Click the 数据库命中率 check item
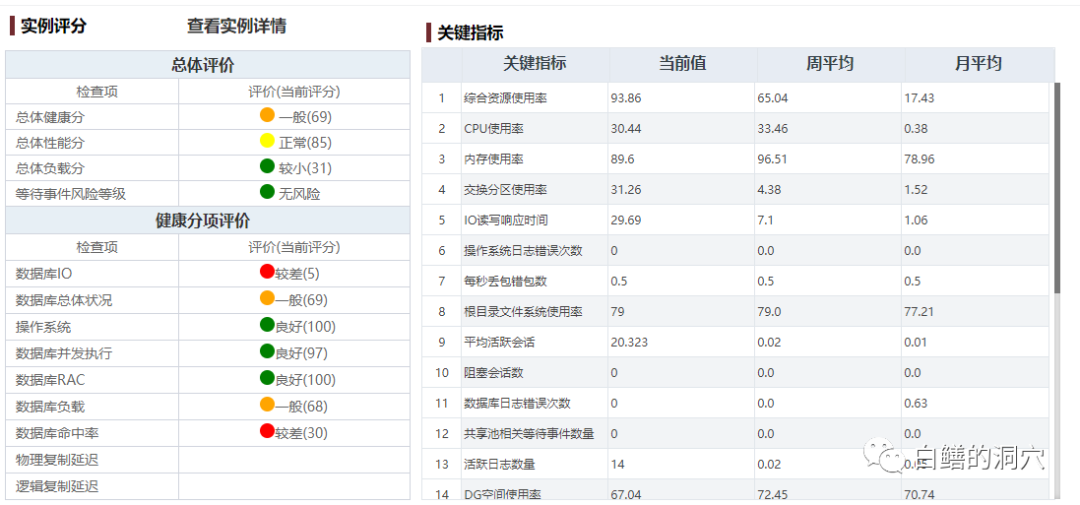Screen dimensions: 1080x505 tap(57, 433)
